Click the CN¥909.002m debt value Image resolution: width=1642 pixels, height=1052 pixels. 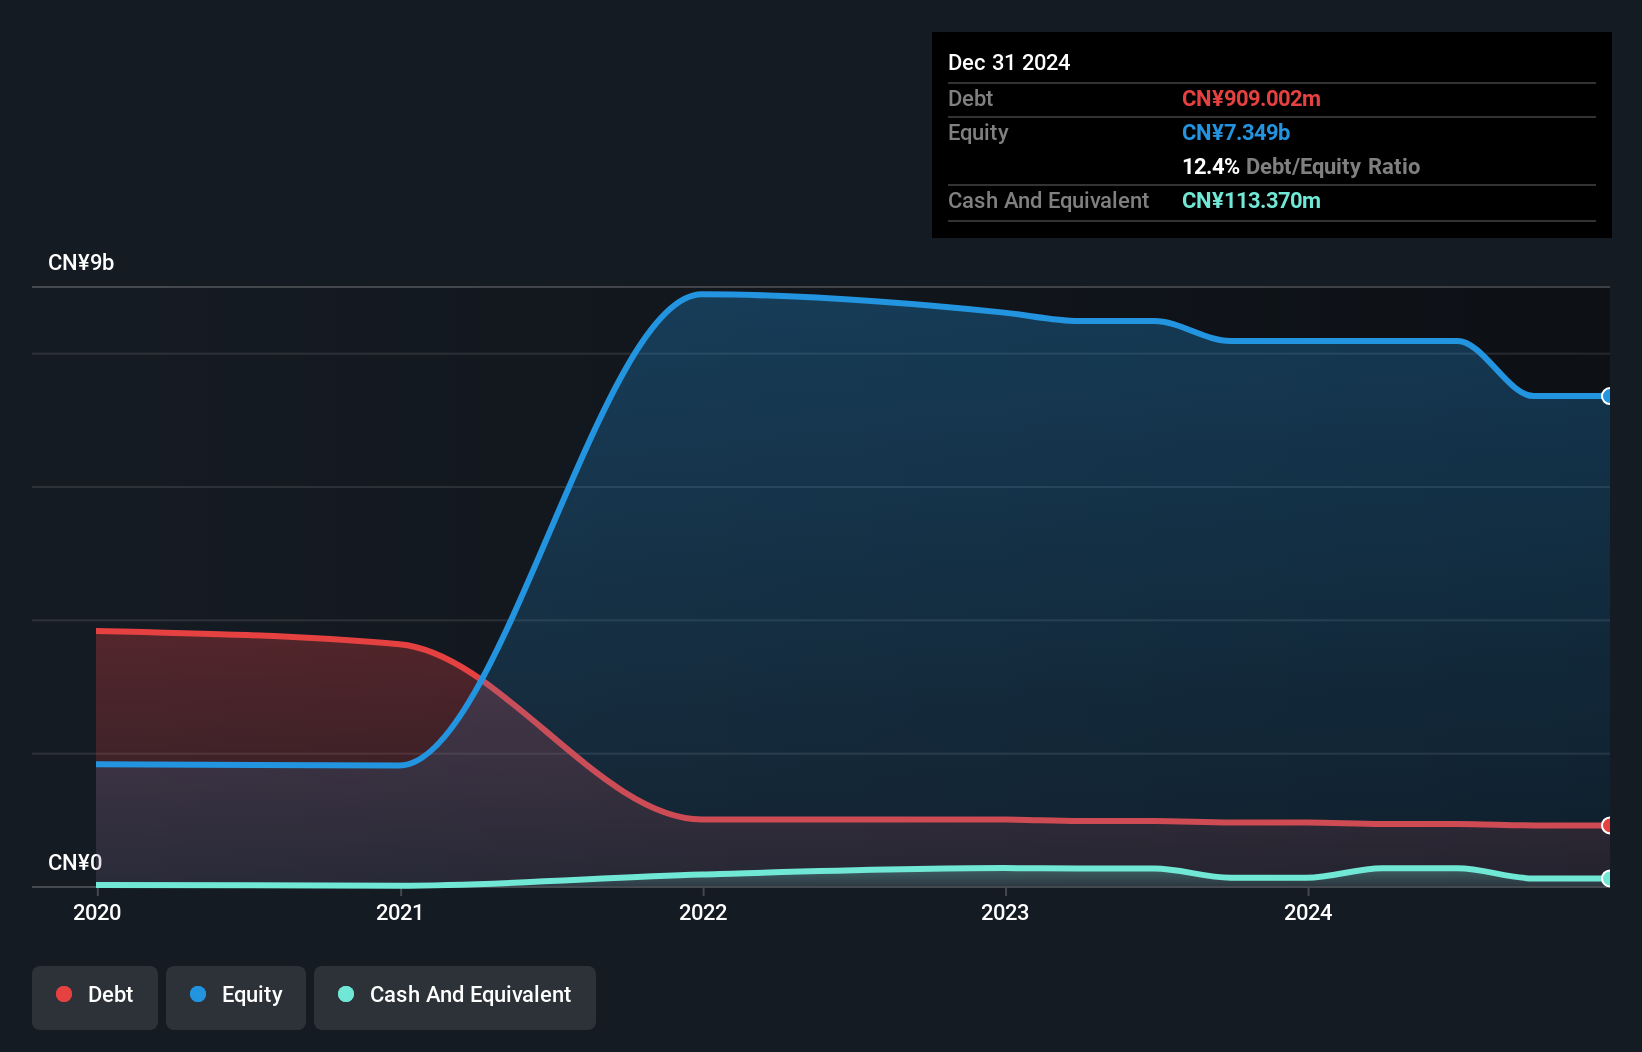(1251, 98)
